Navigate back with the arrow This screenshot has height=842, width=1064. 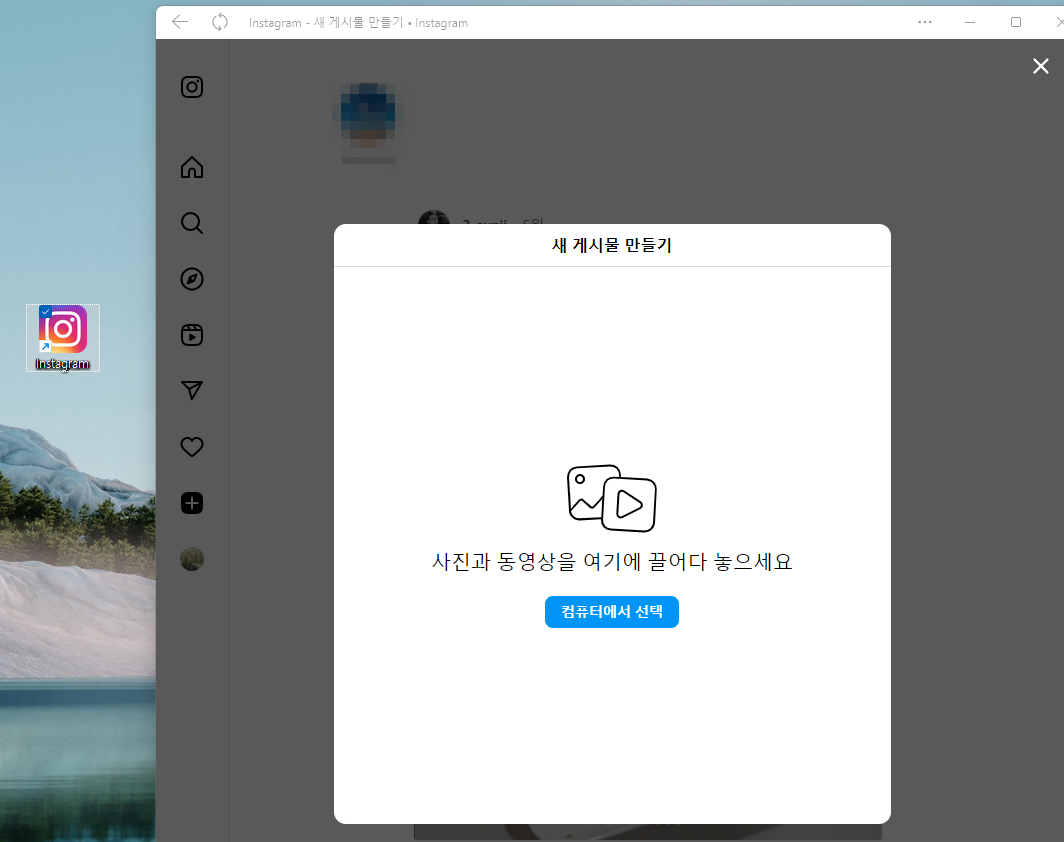179,22
